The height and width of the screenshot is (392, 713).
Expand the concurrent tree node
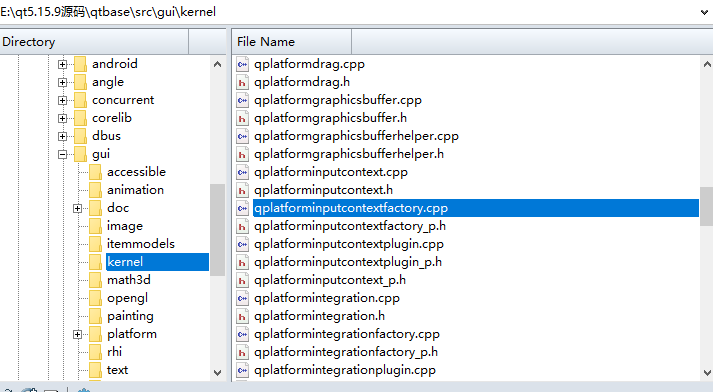coord(62,101)
